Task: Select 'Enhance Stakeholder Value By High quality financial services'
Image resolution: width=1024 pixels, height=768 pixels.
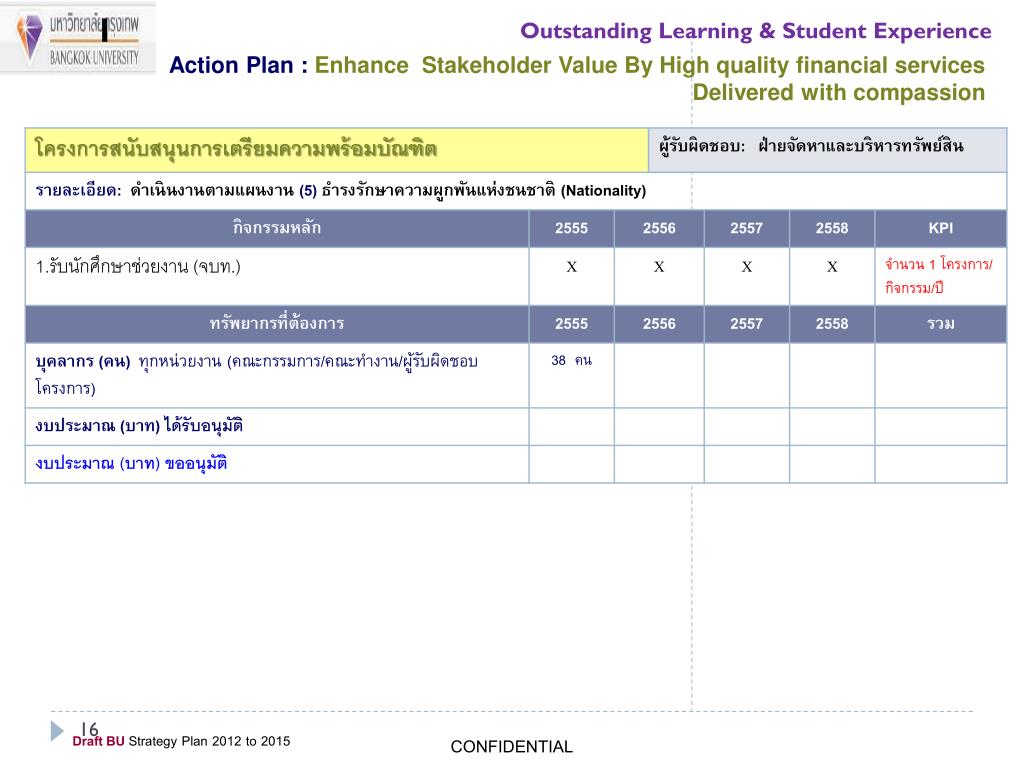Action: pyautogui.click(x=650, y=65)
